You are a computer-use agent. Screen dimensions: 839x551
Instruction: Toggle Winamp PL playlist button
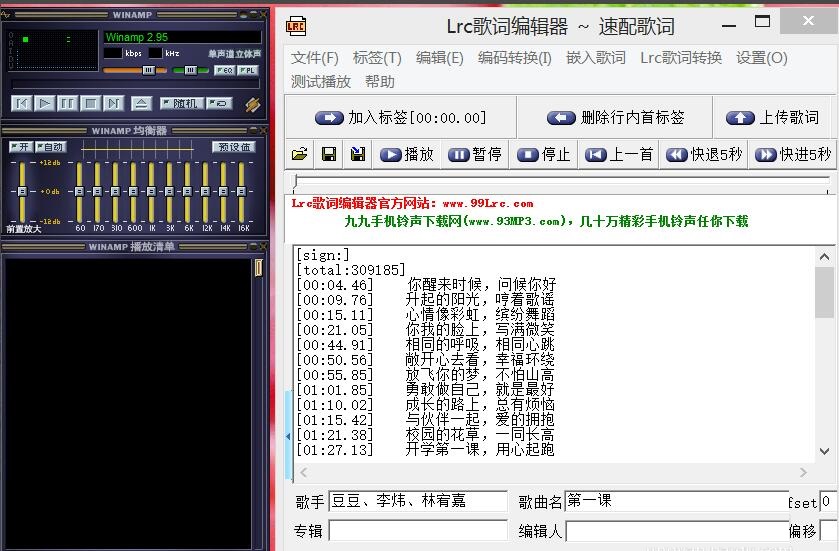point(247,71)
